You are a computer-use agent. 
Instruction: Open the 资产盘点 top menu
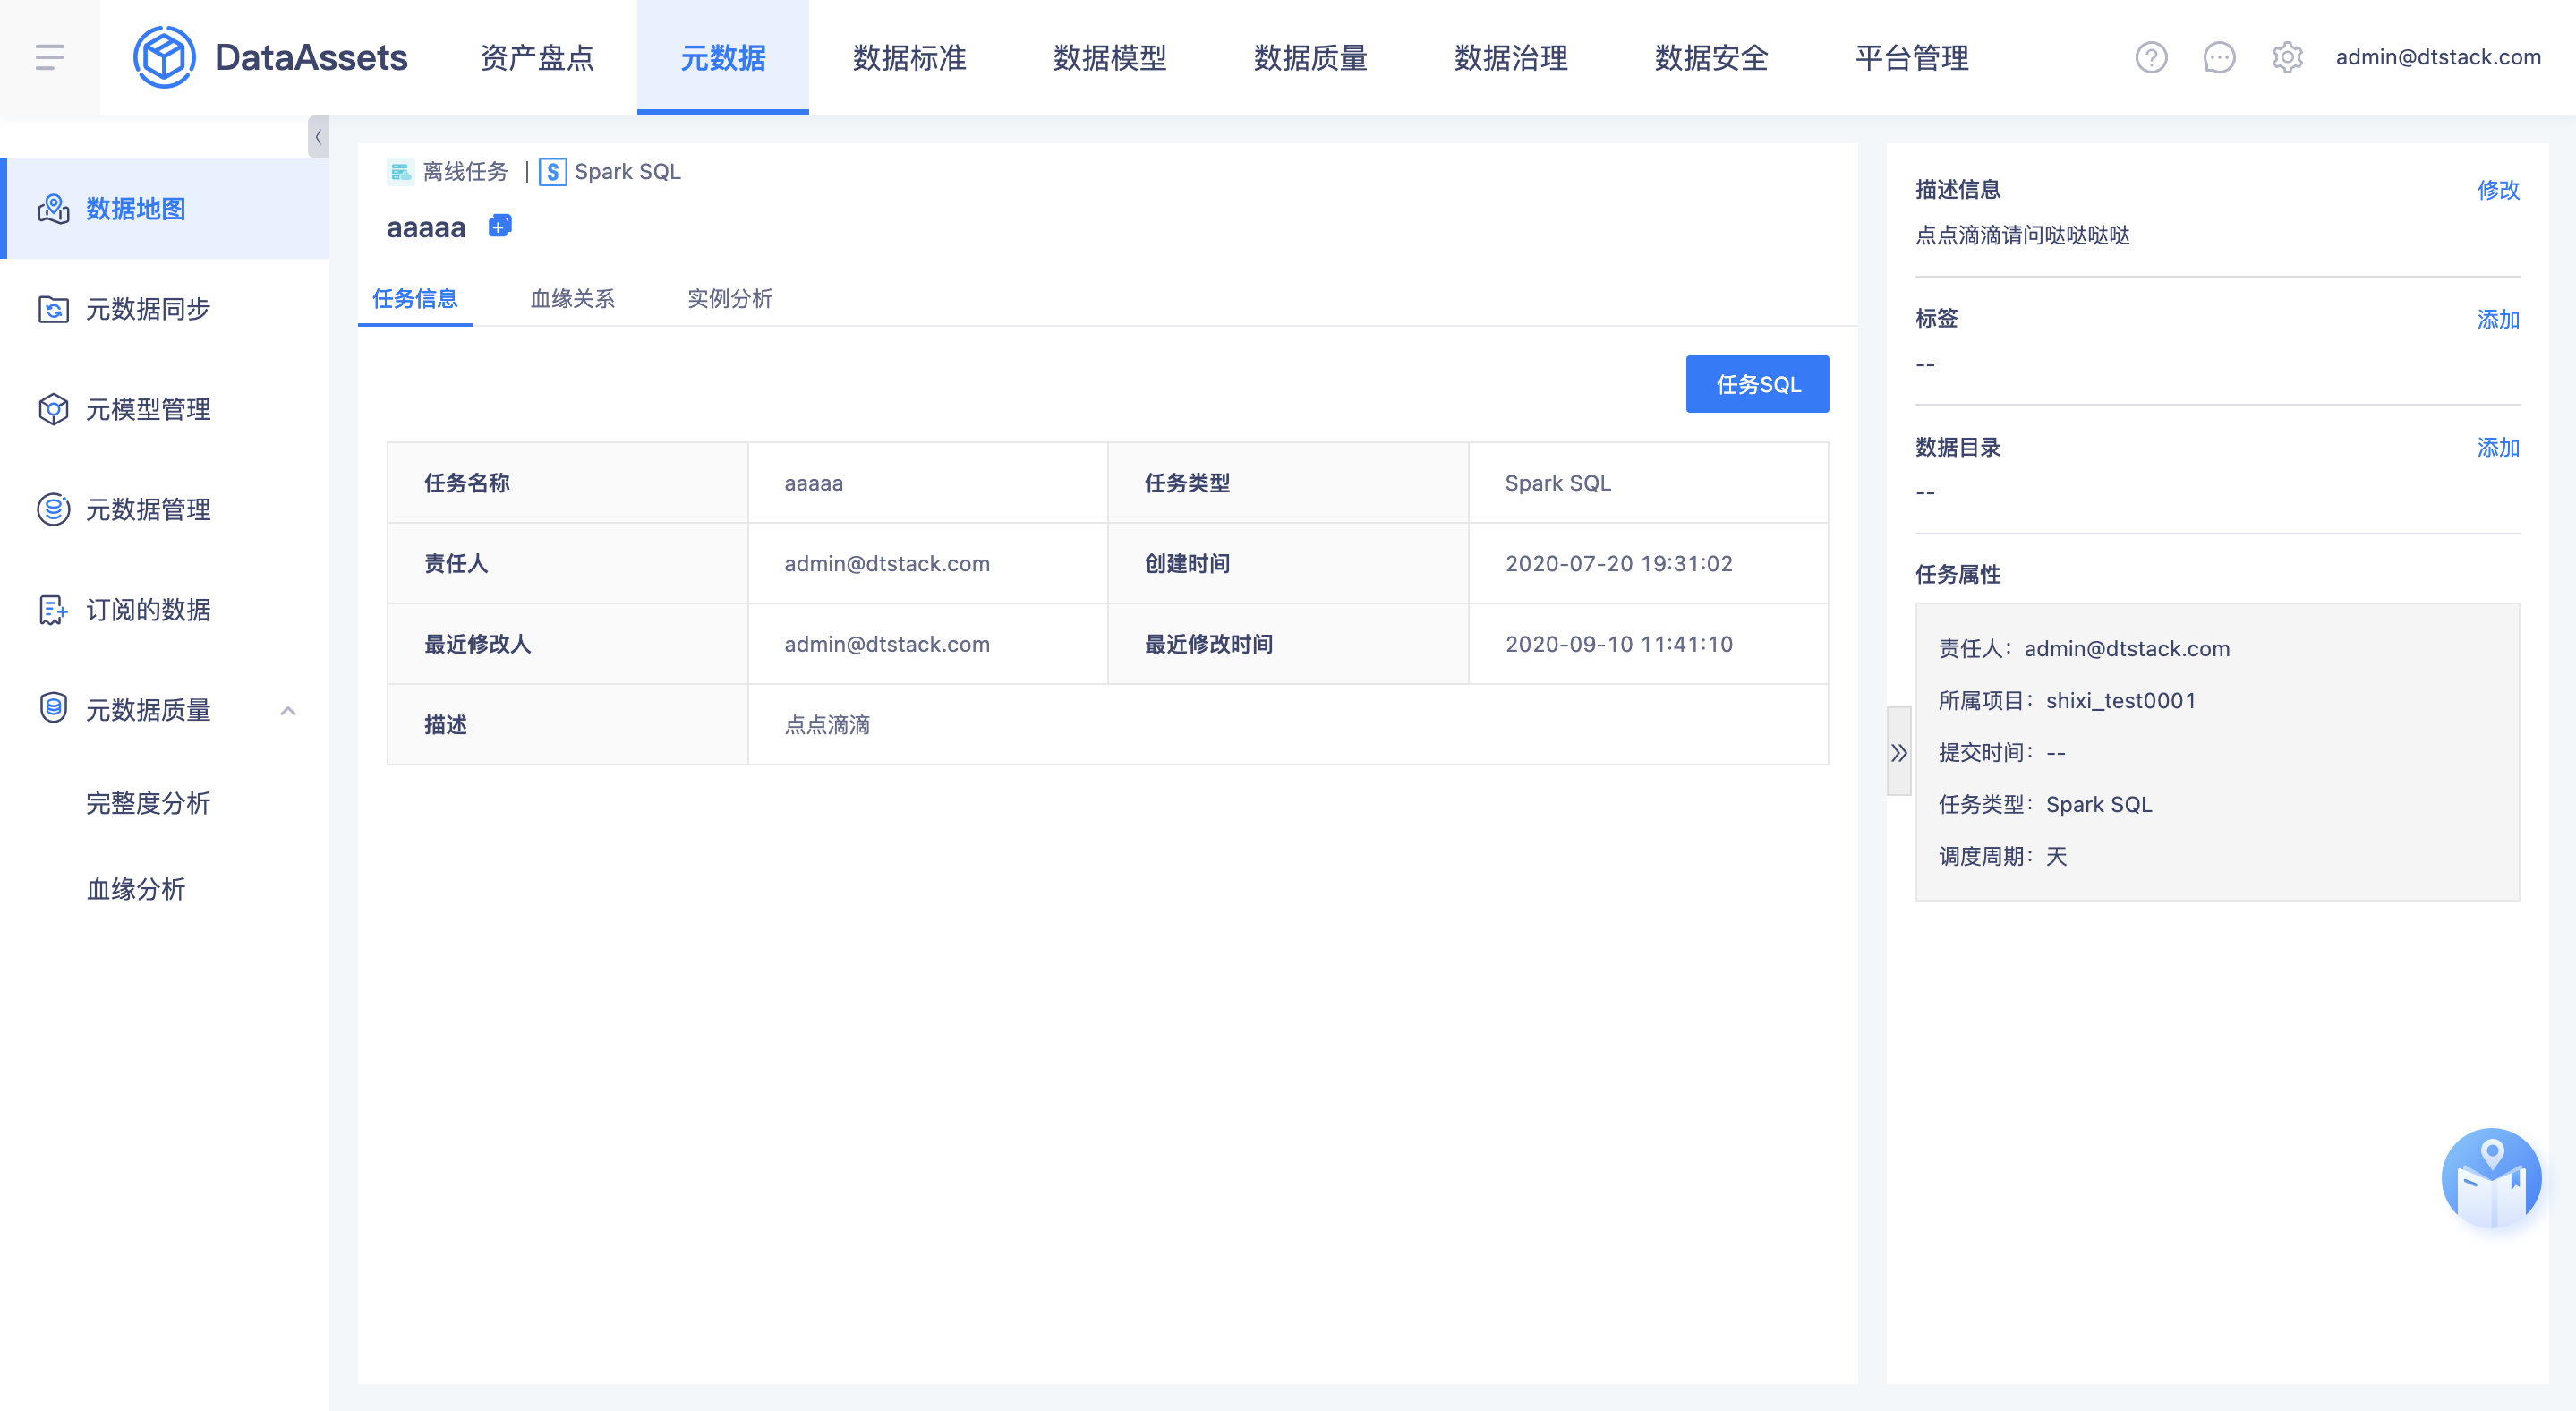point(537,57)
